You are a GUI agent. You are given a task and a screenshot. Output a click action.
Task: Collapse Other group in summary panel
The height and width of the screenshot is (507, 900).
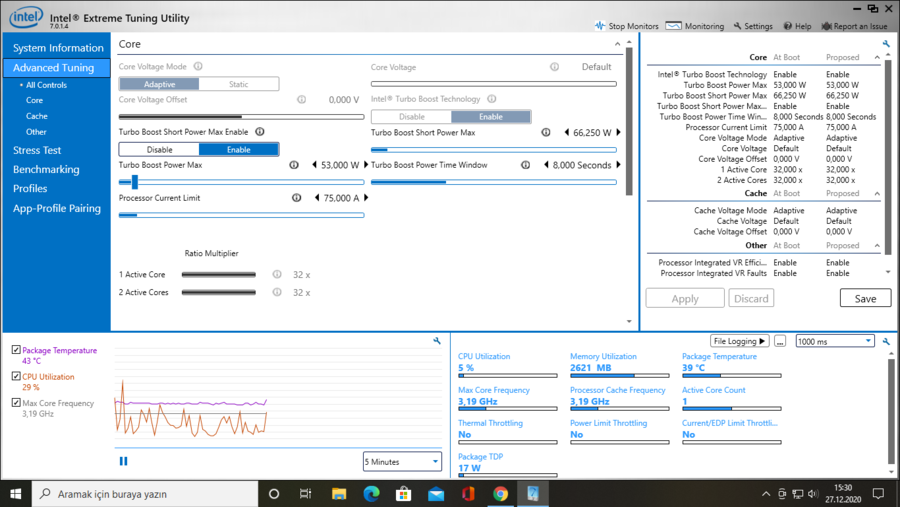pyautogui.click(x=877, y=246)
